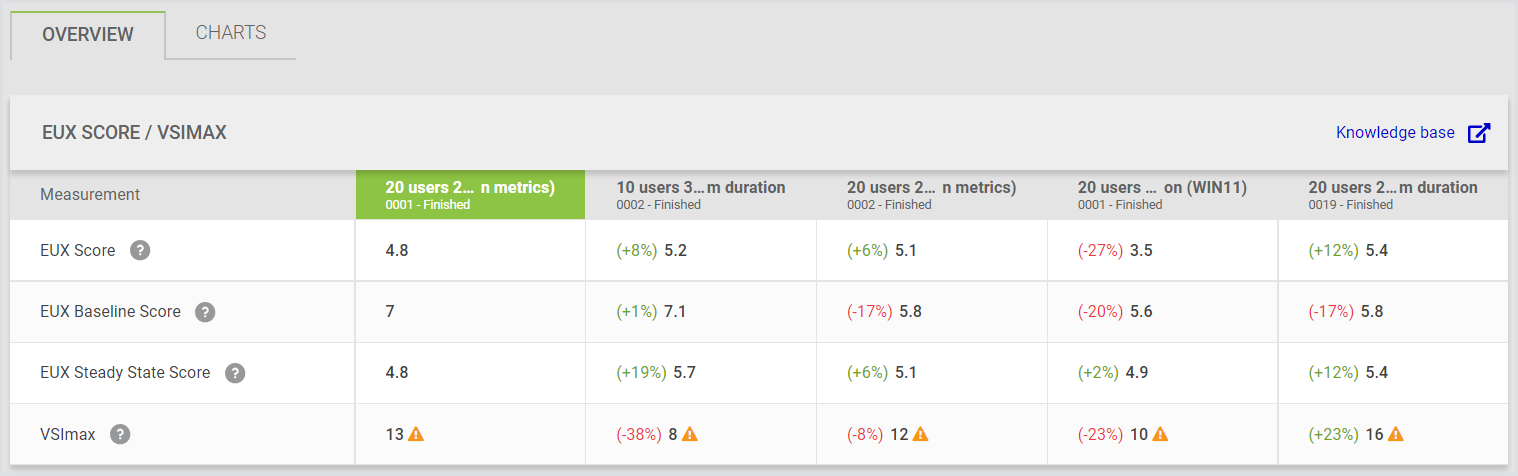Click the warning icon beside VSImax 16

[1396, 434]
